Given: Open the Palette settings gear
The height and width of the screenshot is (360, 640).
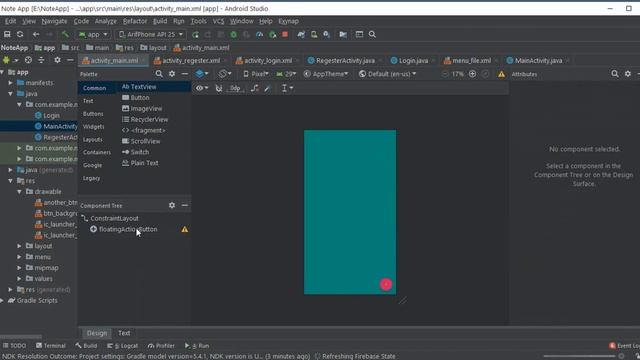Looking at the screenshot, I should coord(172,74).
